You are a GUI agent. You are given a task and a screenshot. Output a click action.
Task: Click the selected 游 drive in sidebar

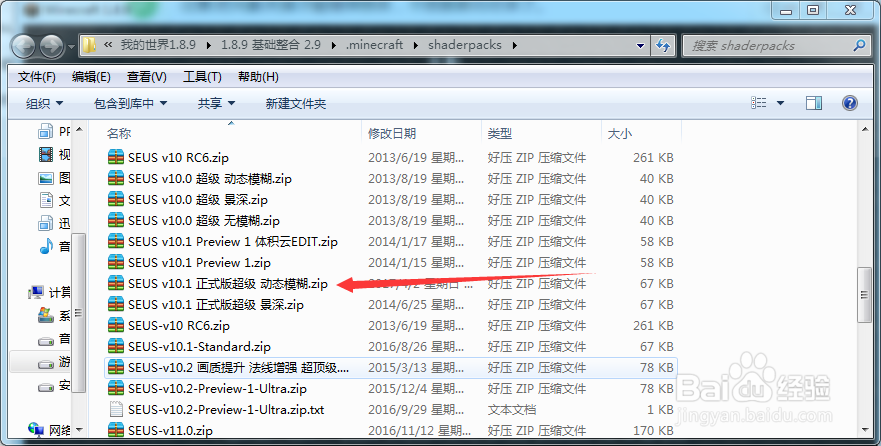(x=40, y=363)
